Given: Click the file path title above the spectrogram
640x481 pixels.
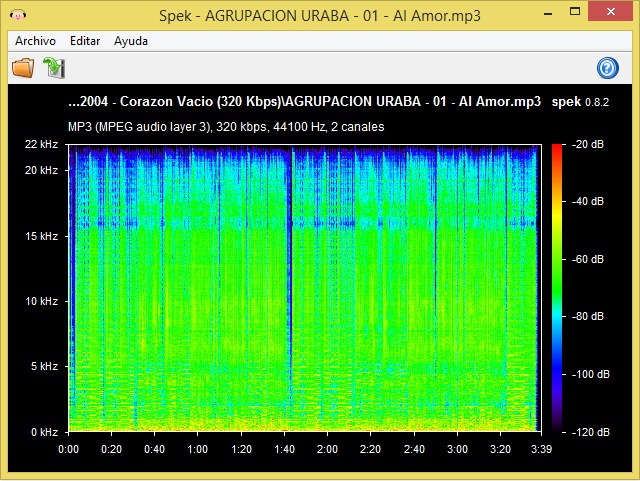Looking at the screenshot, I should (x=304, y=101).
